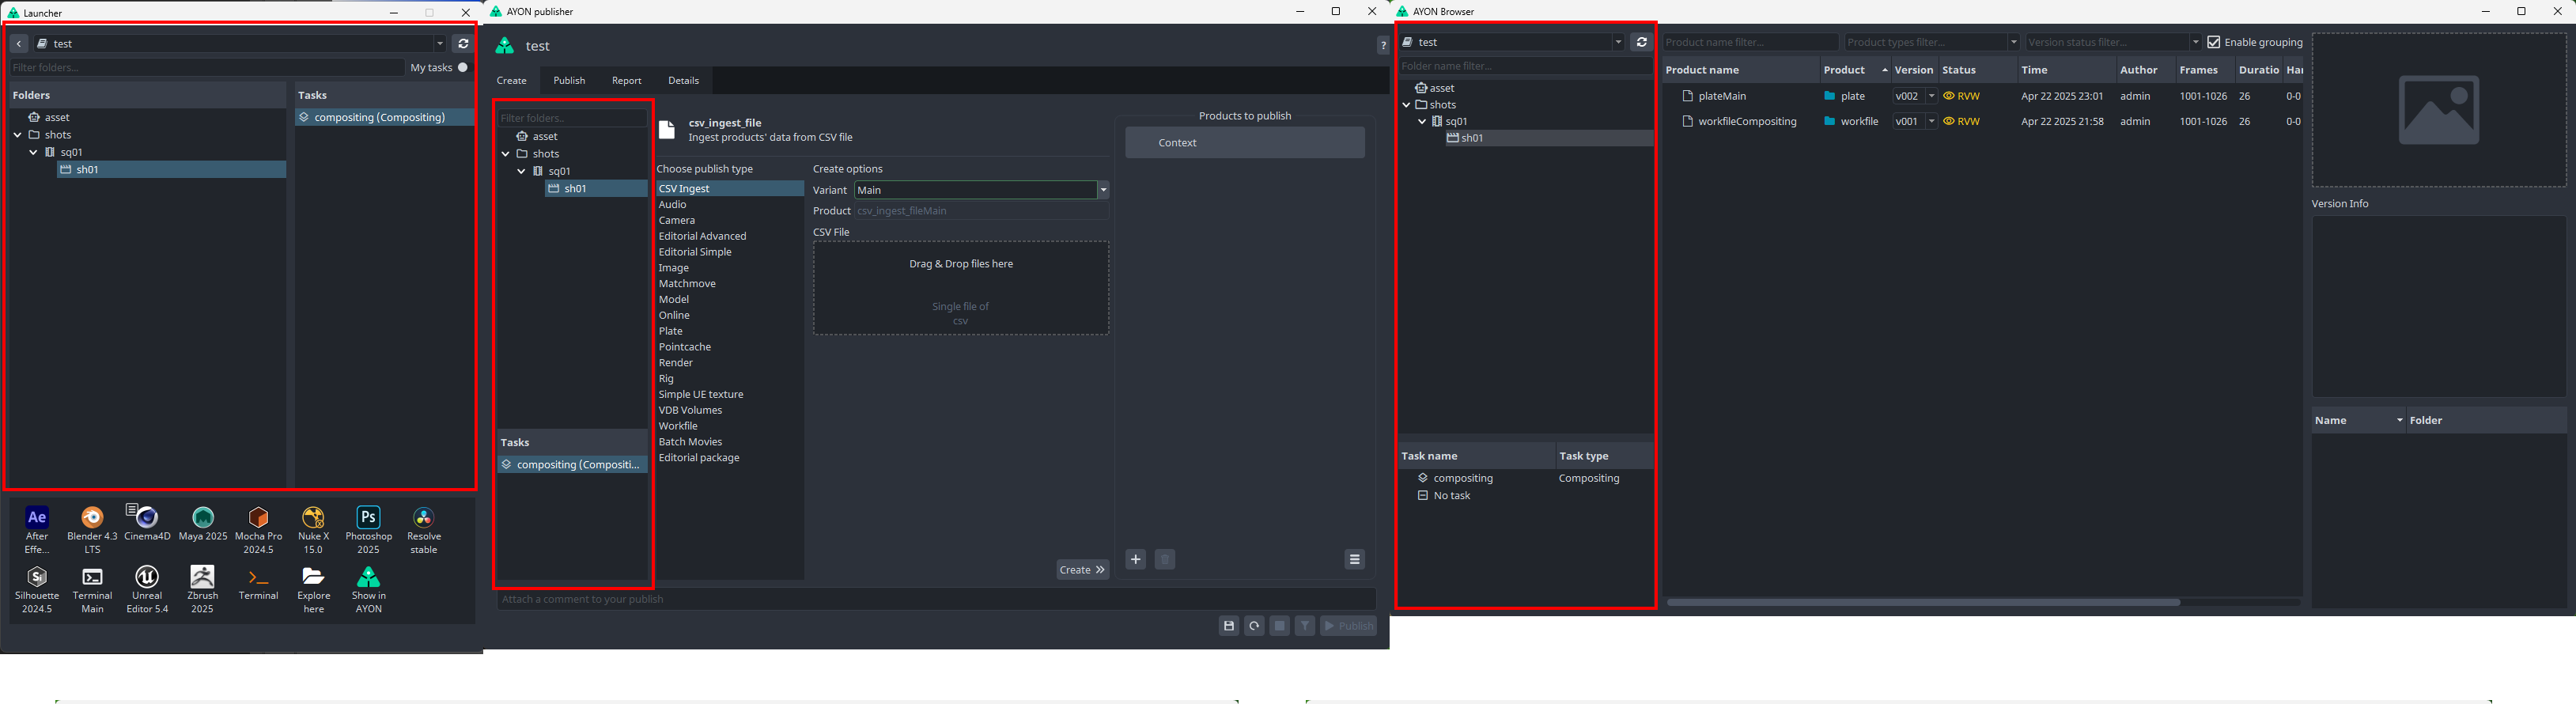Click the Launcher Filter folders field

[206, 68]
